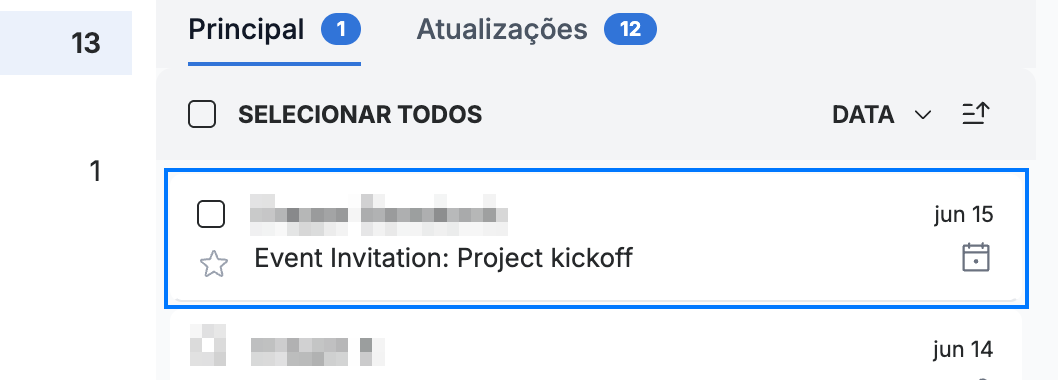Check the box for the Project kickoff email
The width and height of the screenshot is (1058, 380).
coord(211,215)
